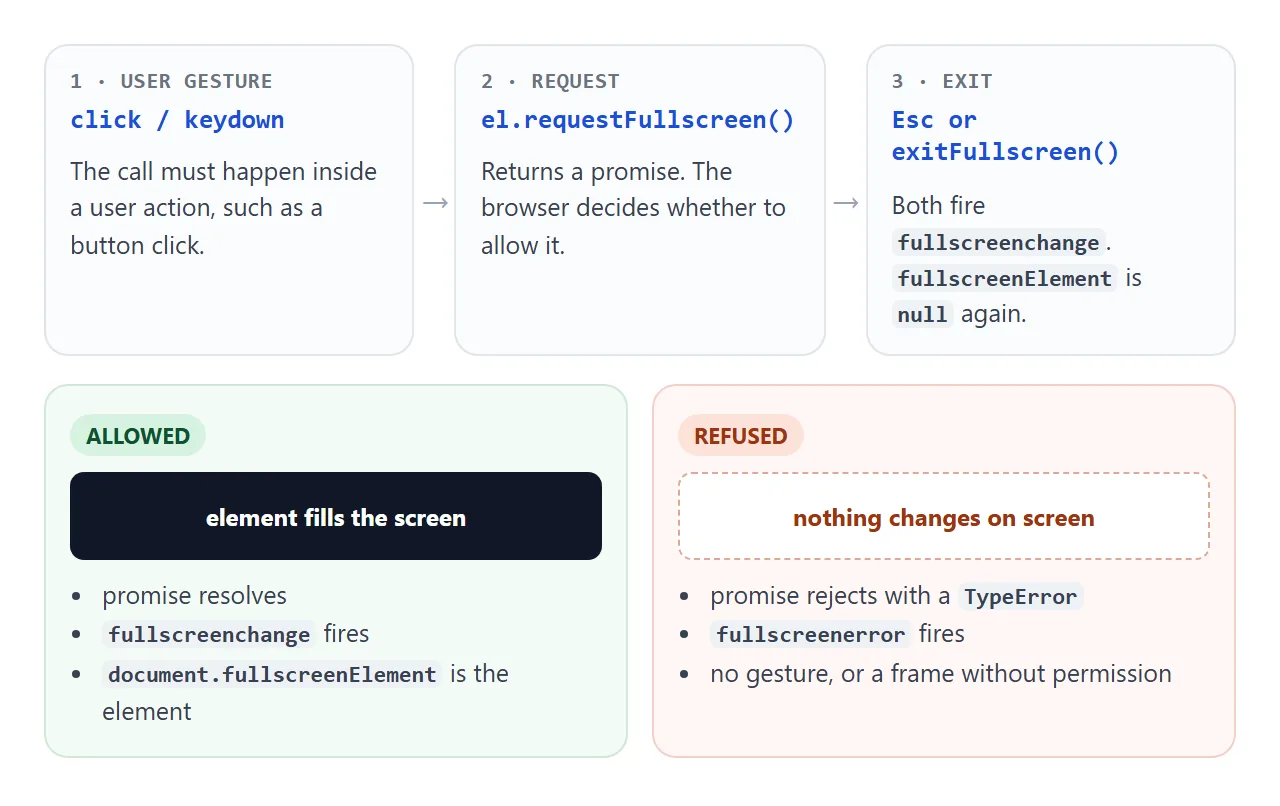Click the 'document.fullscreenElement' code chip
Screen dimensions: 1280x806
point(272,675)
